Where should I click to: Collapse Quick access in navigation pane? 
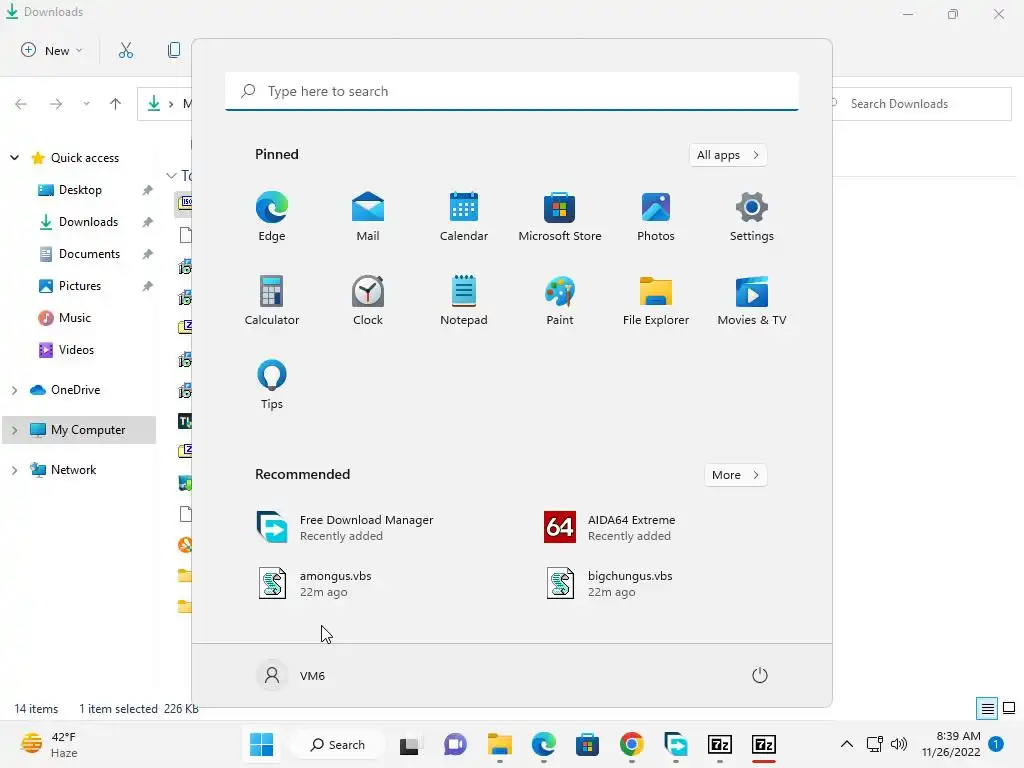pyautogui.click(x=14, y=158)
